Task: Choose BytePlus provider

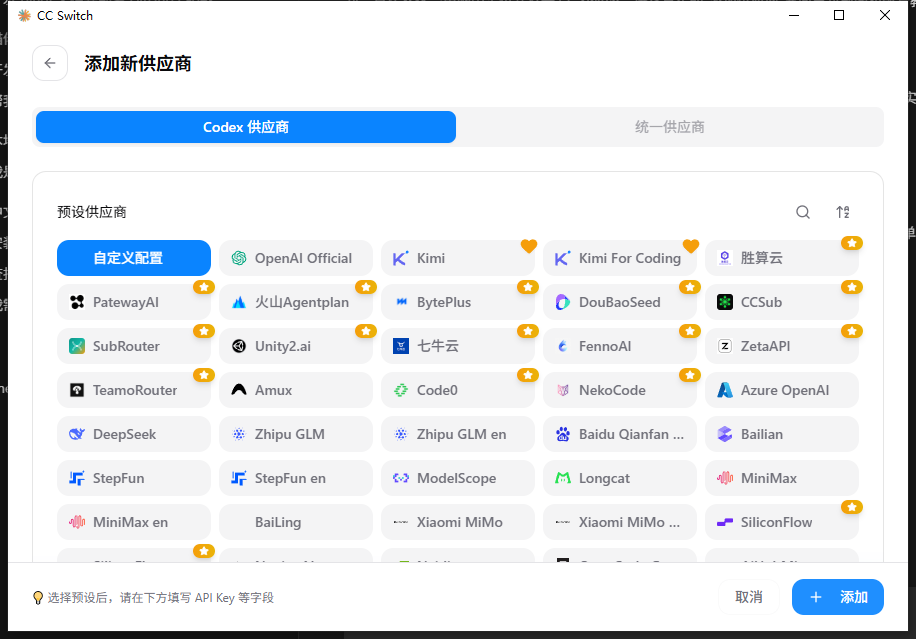Action: point(457,302)
